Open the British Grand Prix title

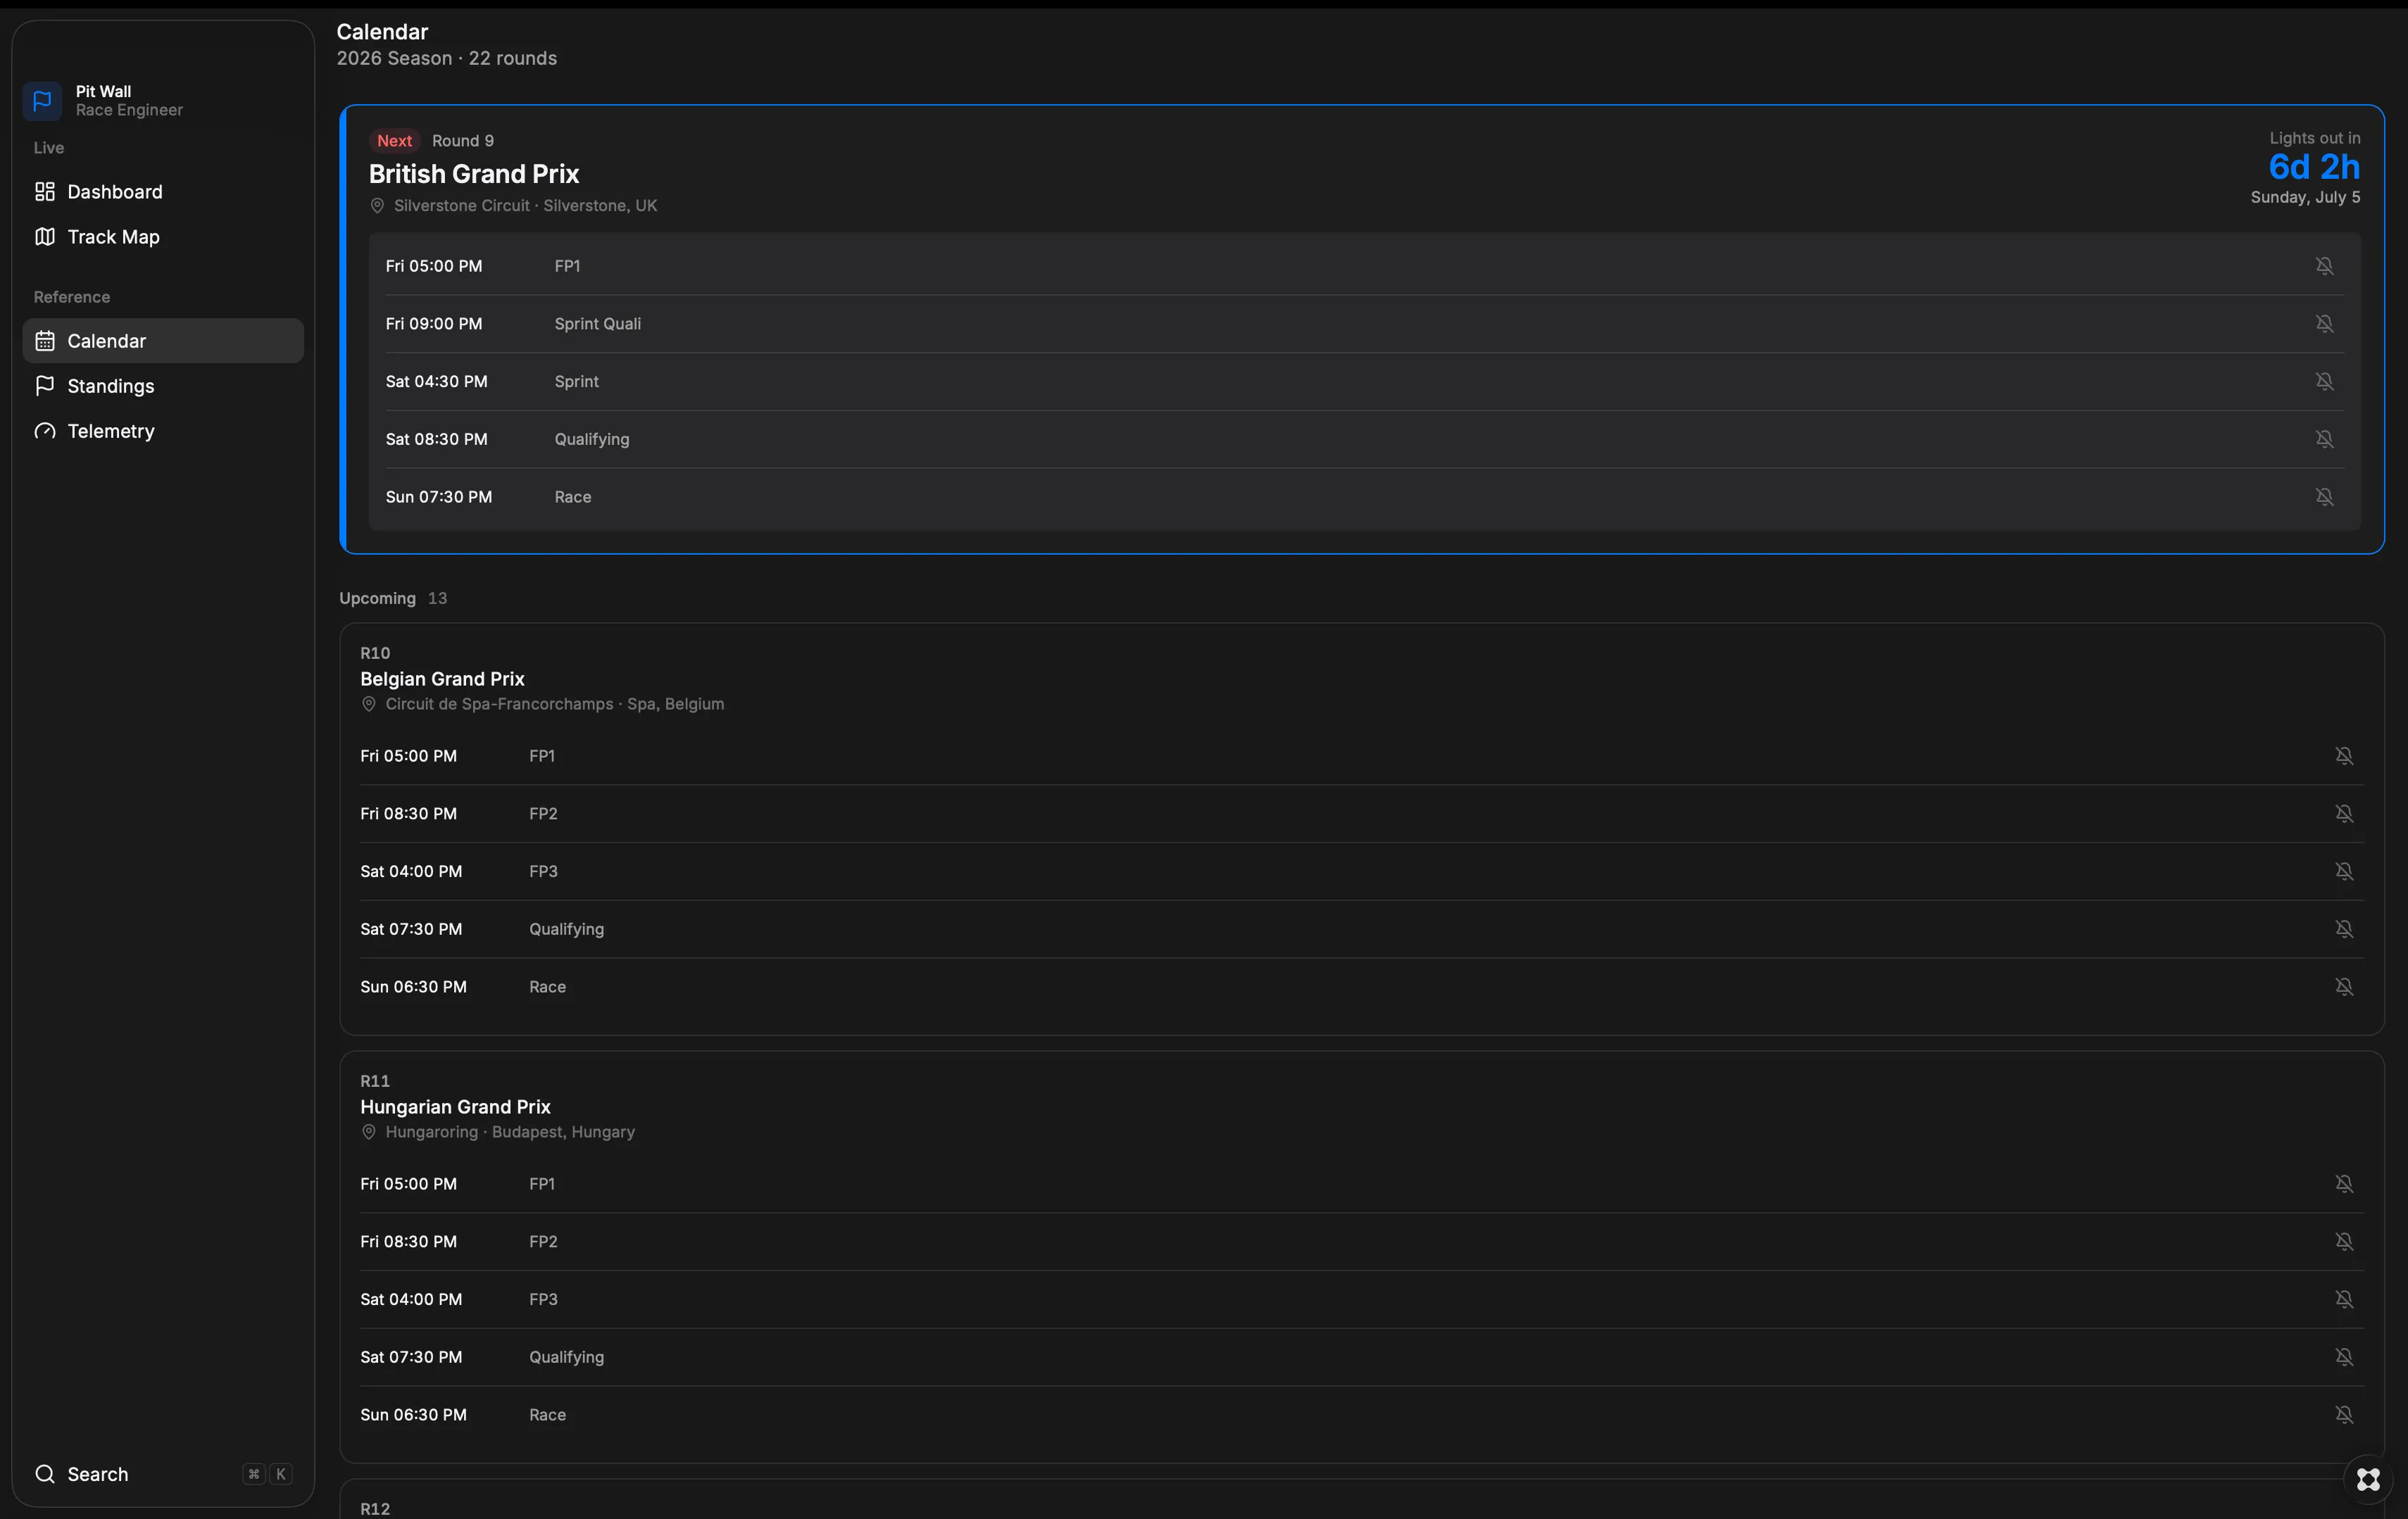tap(474, 174)
